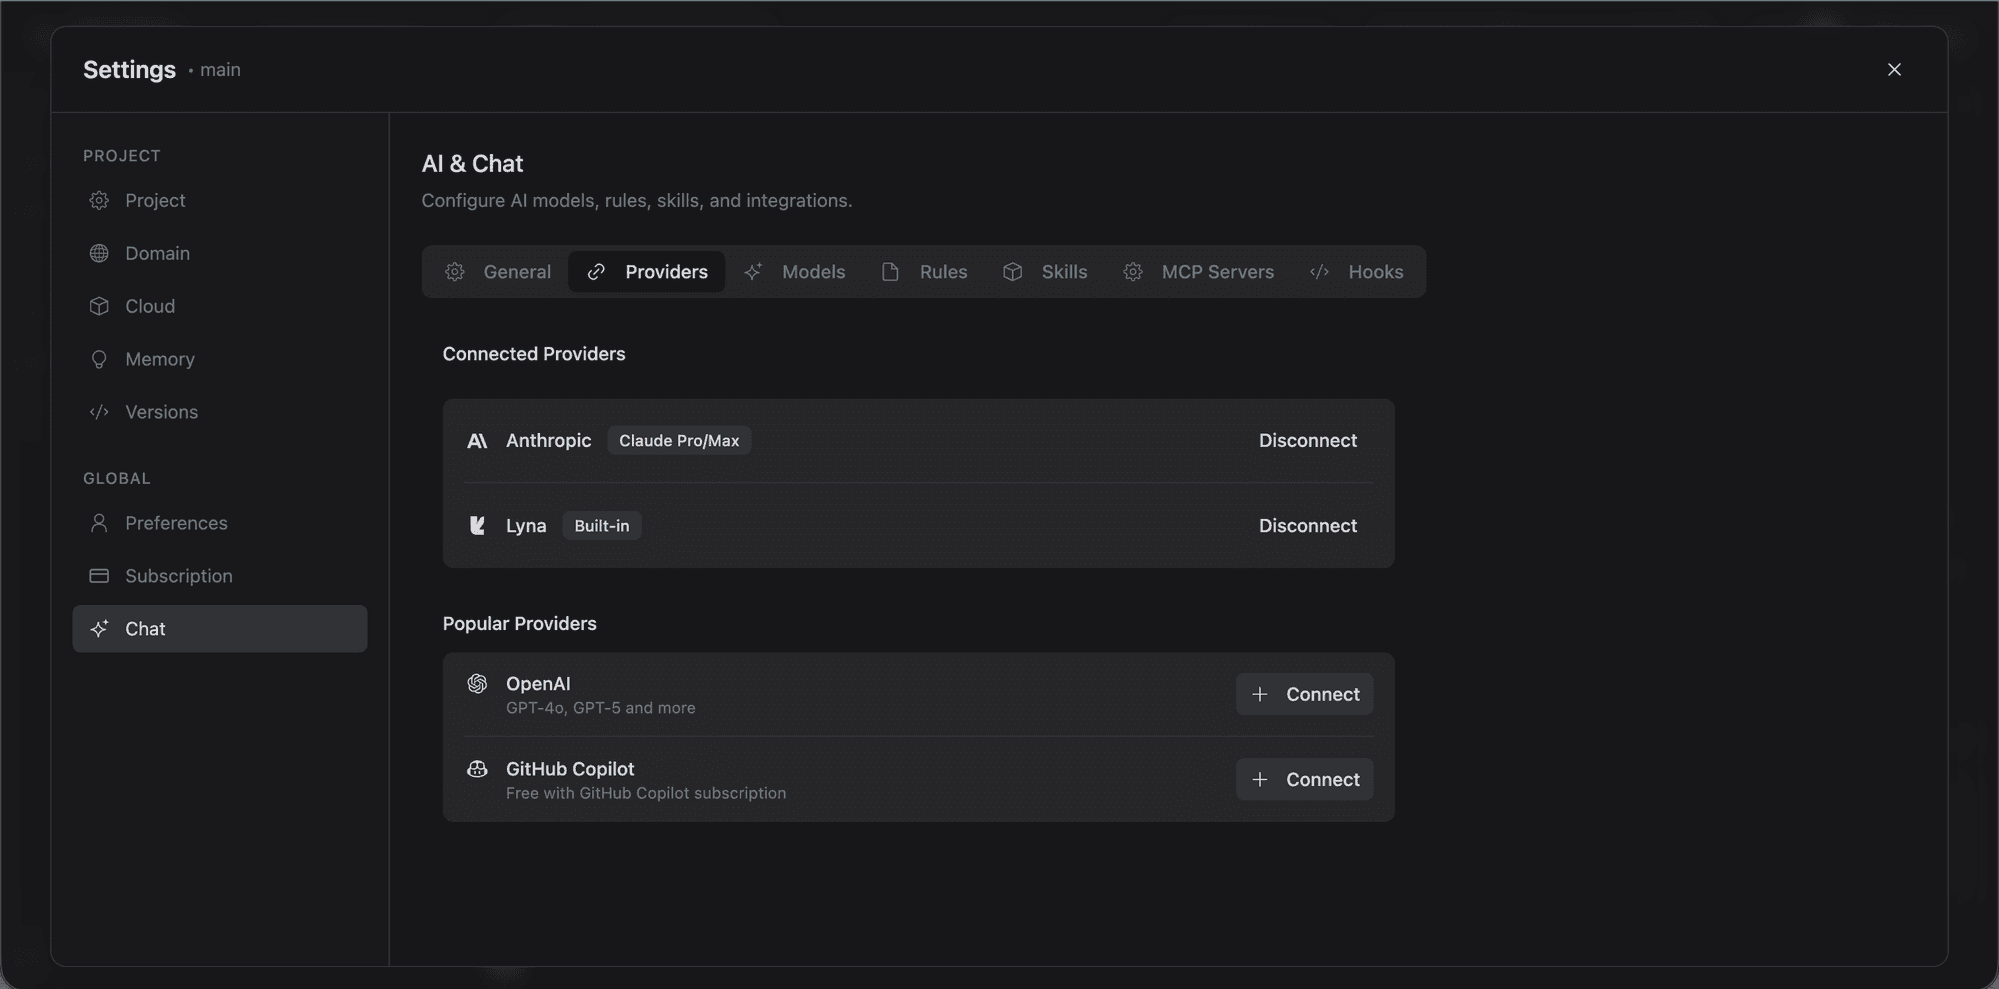Image resolution: width=1999 pixels, height=989 pixels.
Task: Click the Providers tab link icon
Action: click(x=596, y=272)
